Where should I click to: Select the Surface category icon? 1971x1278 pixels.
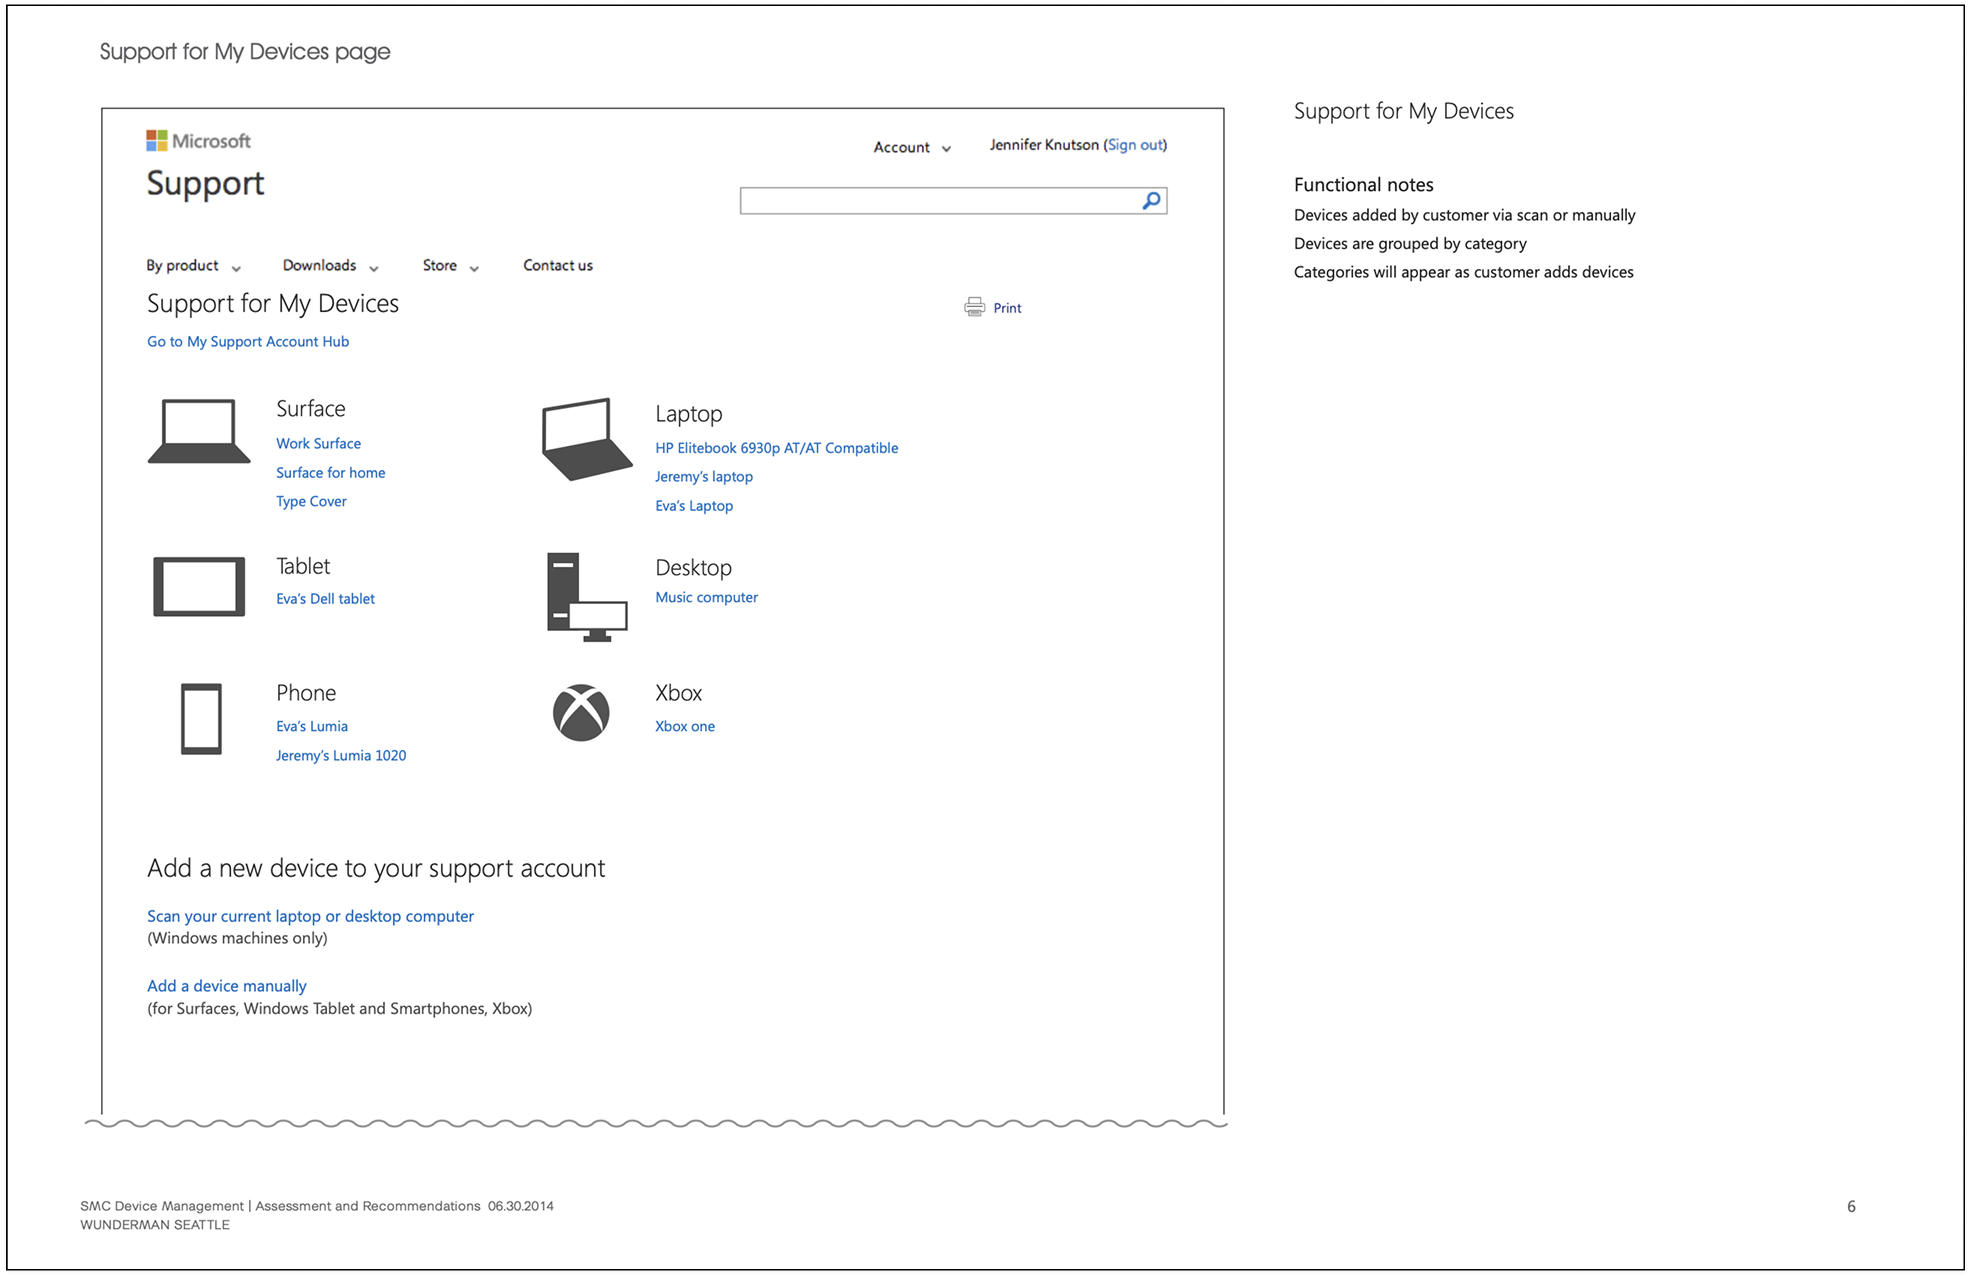[x=199, y=432]
